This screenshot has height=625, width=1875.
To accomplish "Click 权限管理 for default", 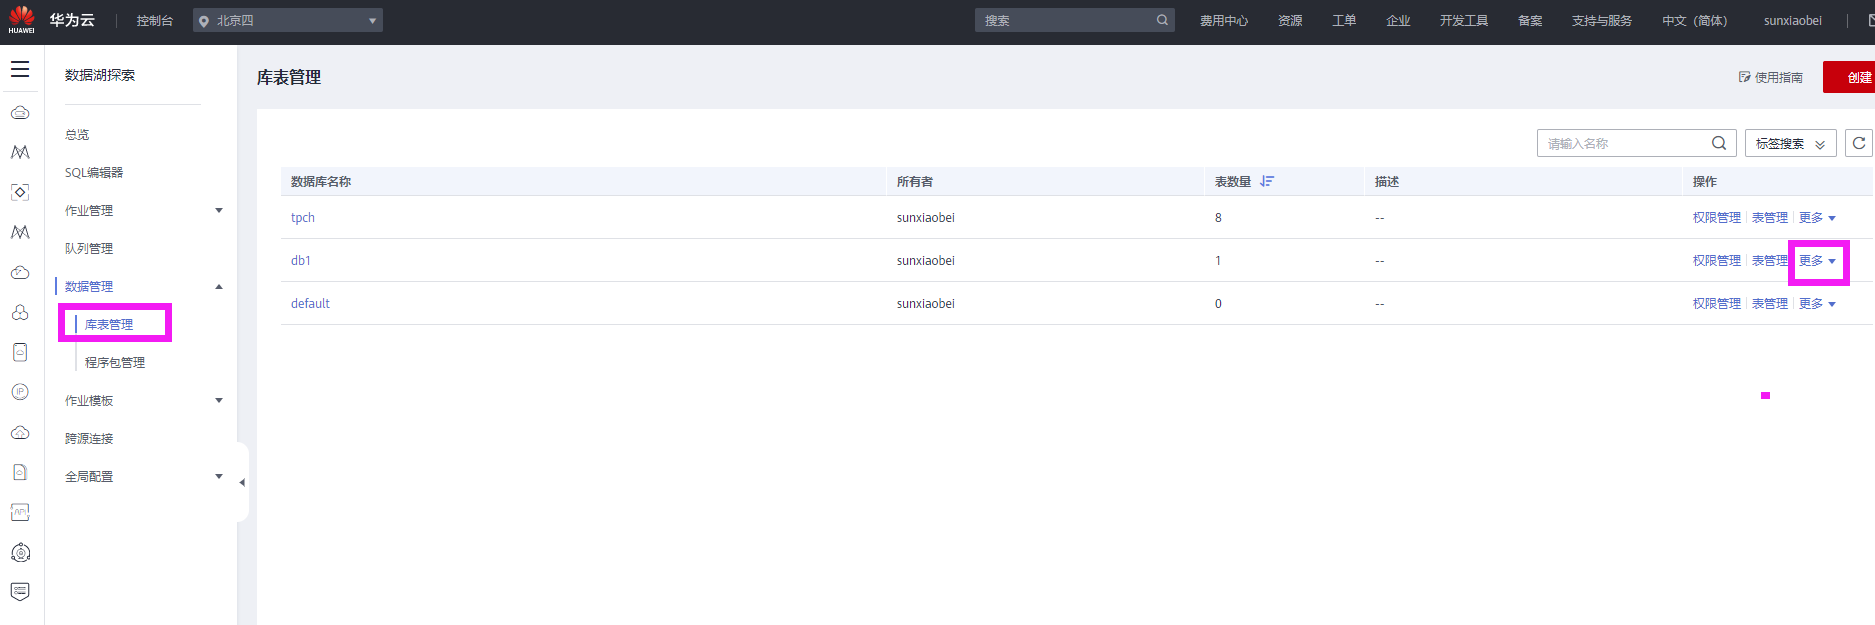I will (x=1717, y=303).
